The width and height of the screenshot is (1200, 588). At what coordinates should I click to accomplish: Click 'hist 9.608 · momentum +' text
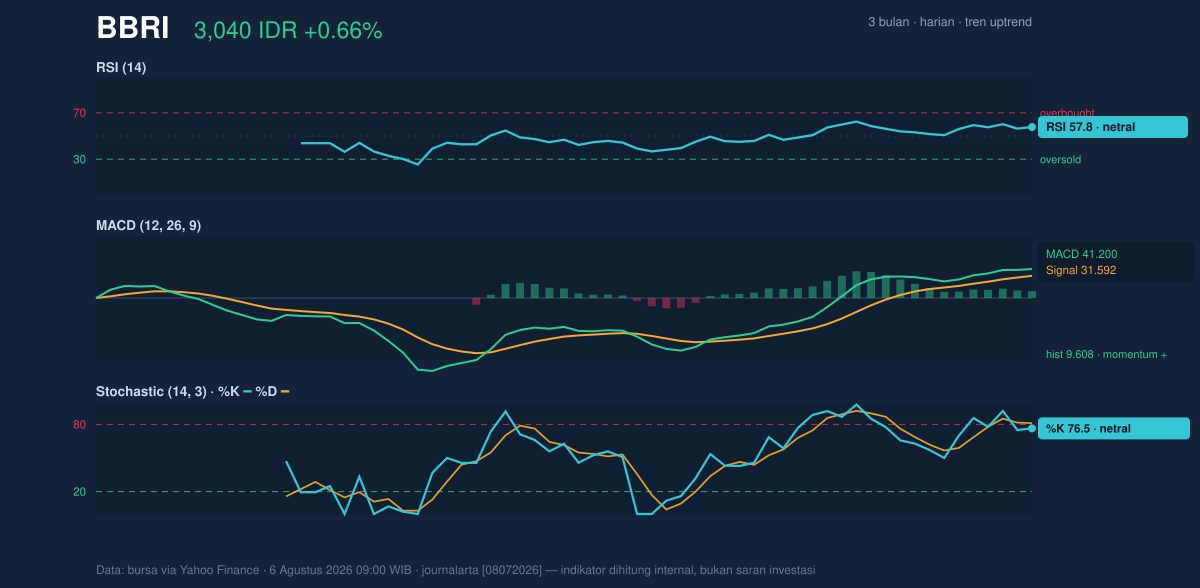coord(1107,354)
